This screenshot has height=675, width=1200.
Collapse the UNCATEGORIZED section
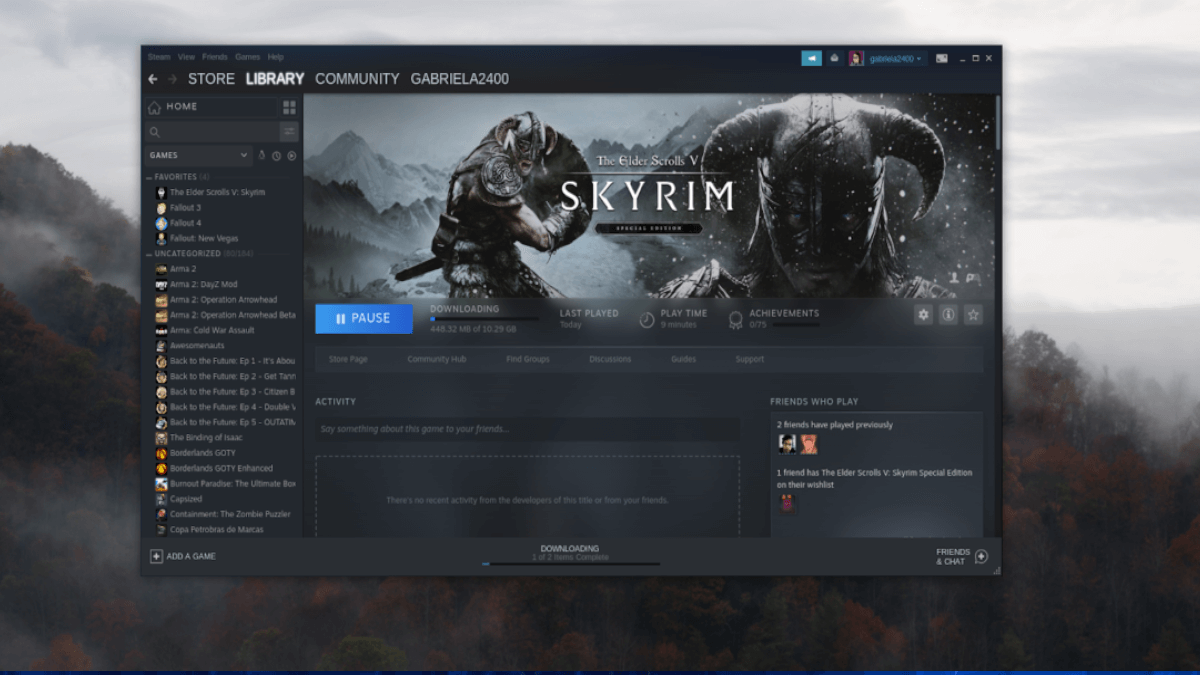(150, 253)
